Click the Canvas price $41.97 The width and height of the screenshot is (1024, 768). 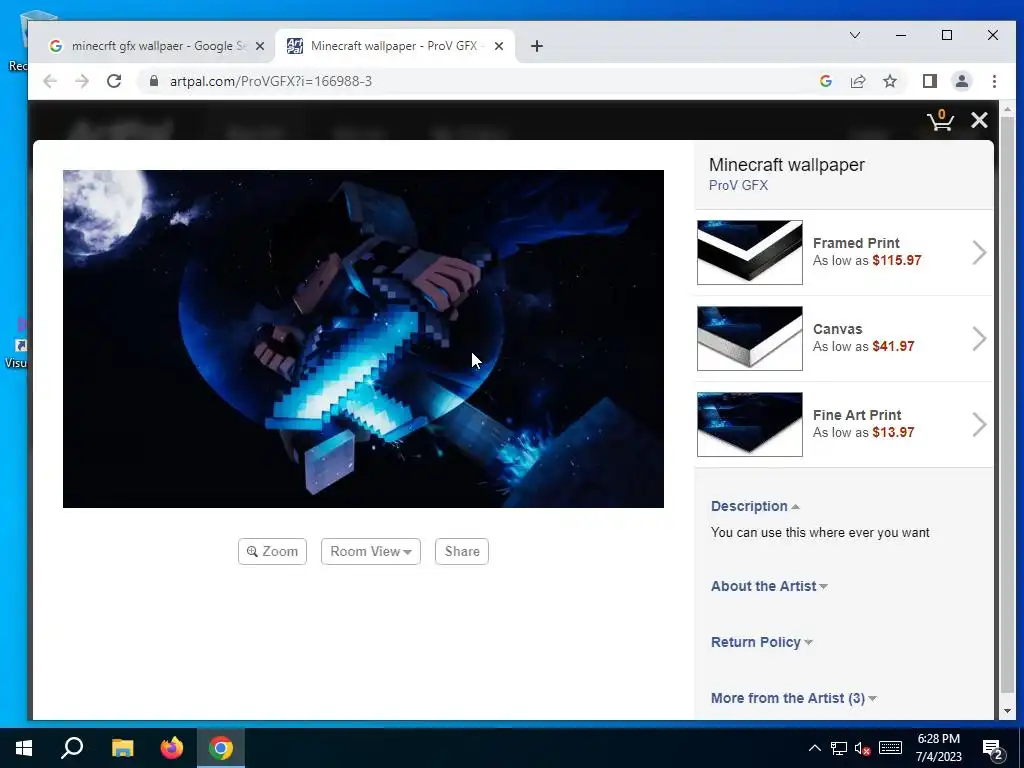(x=893, y=347)
